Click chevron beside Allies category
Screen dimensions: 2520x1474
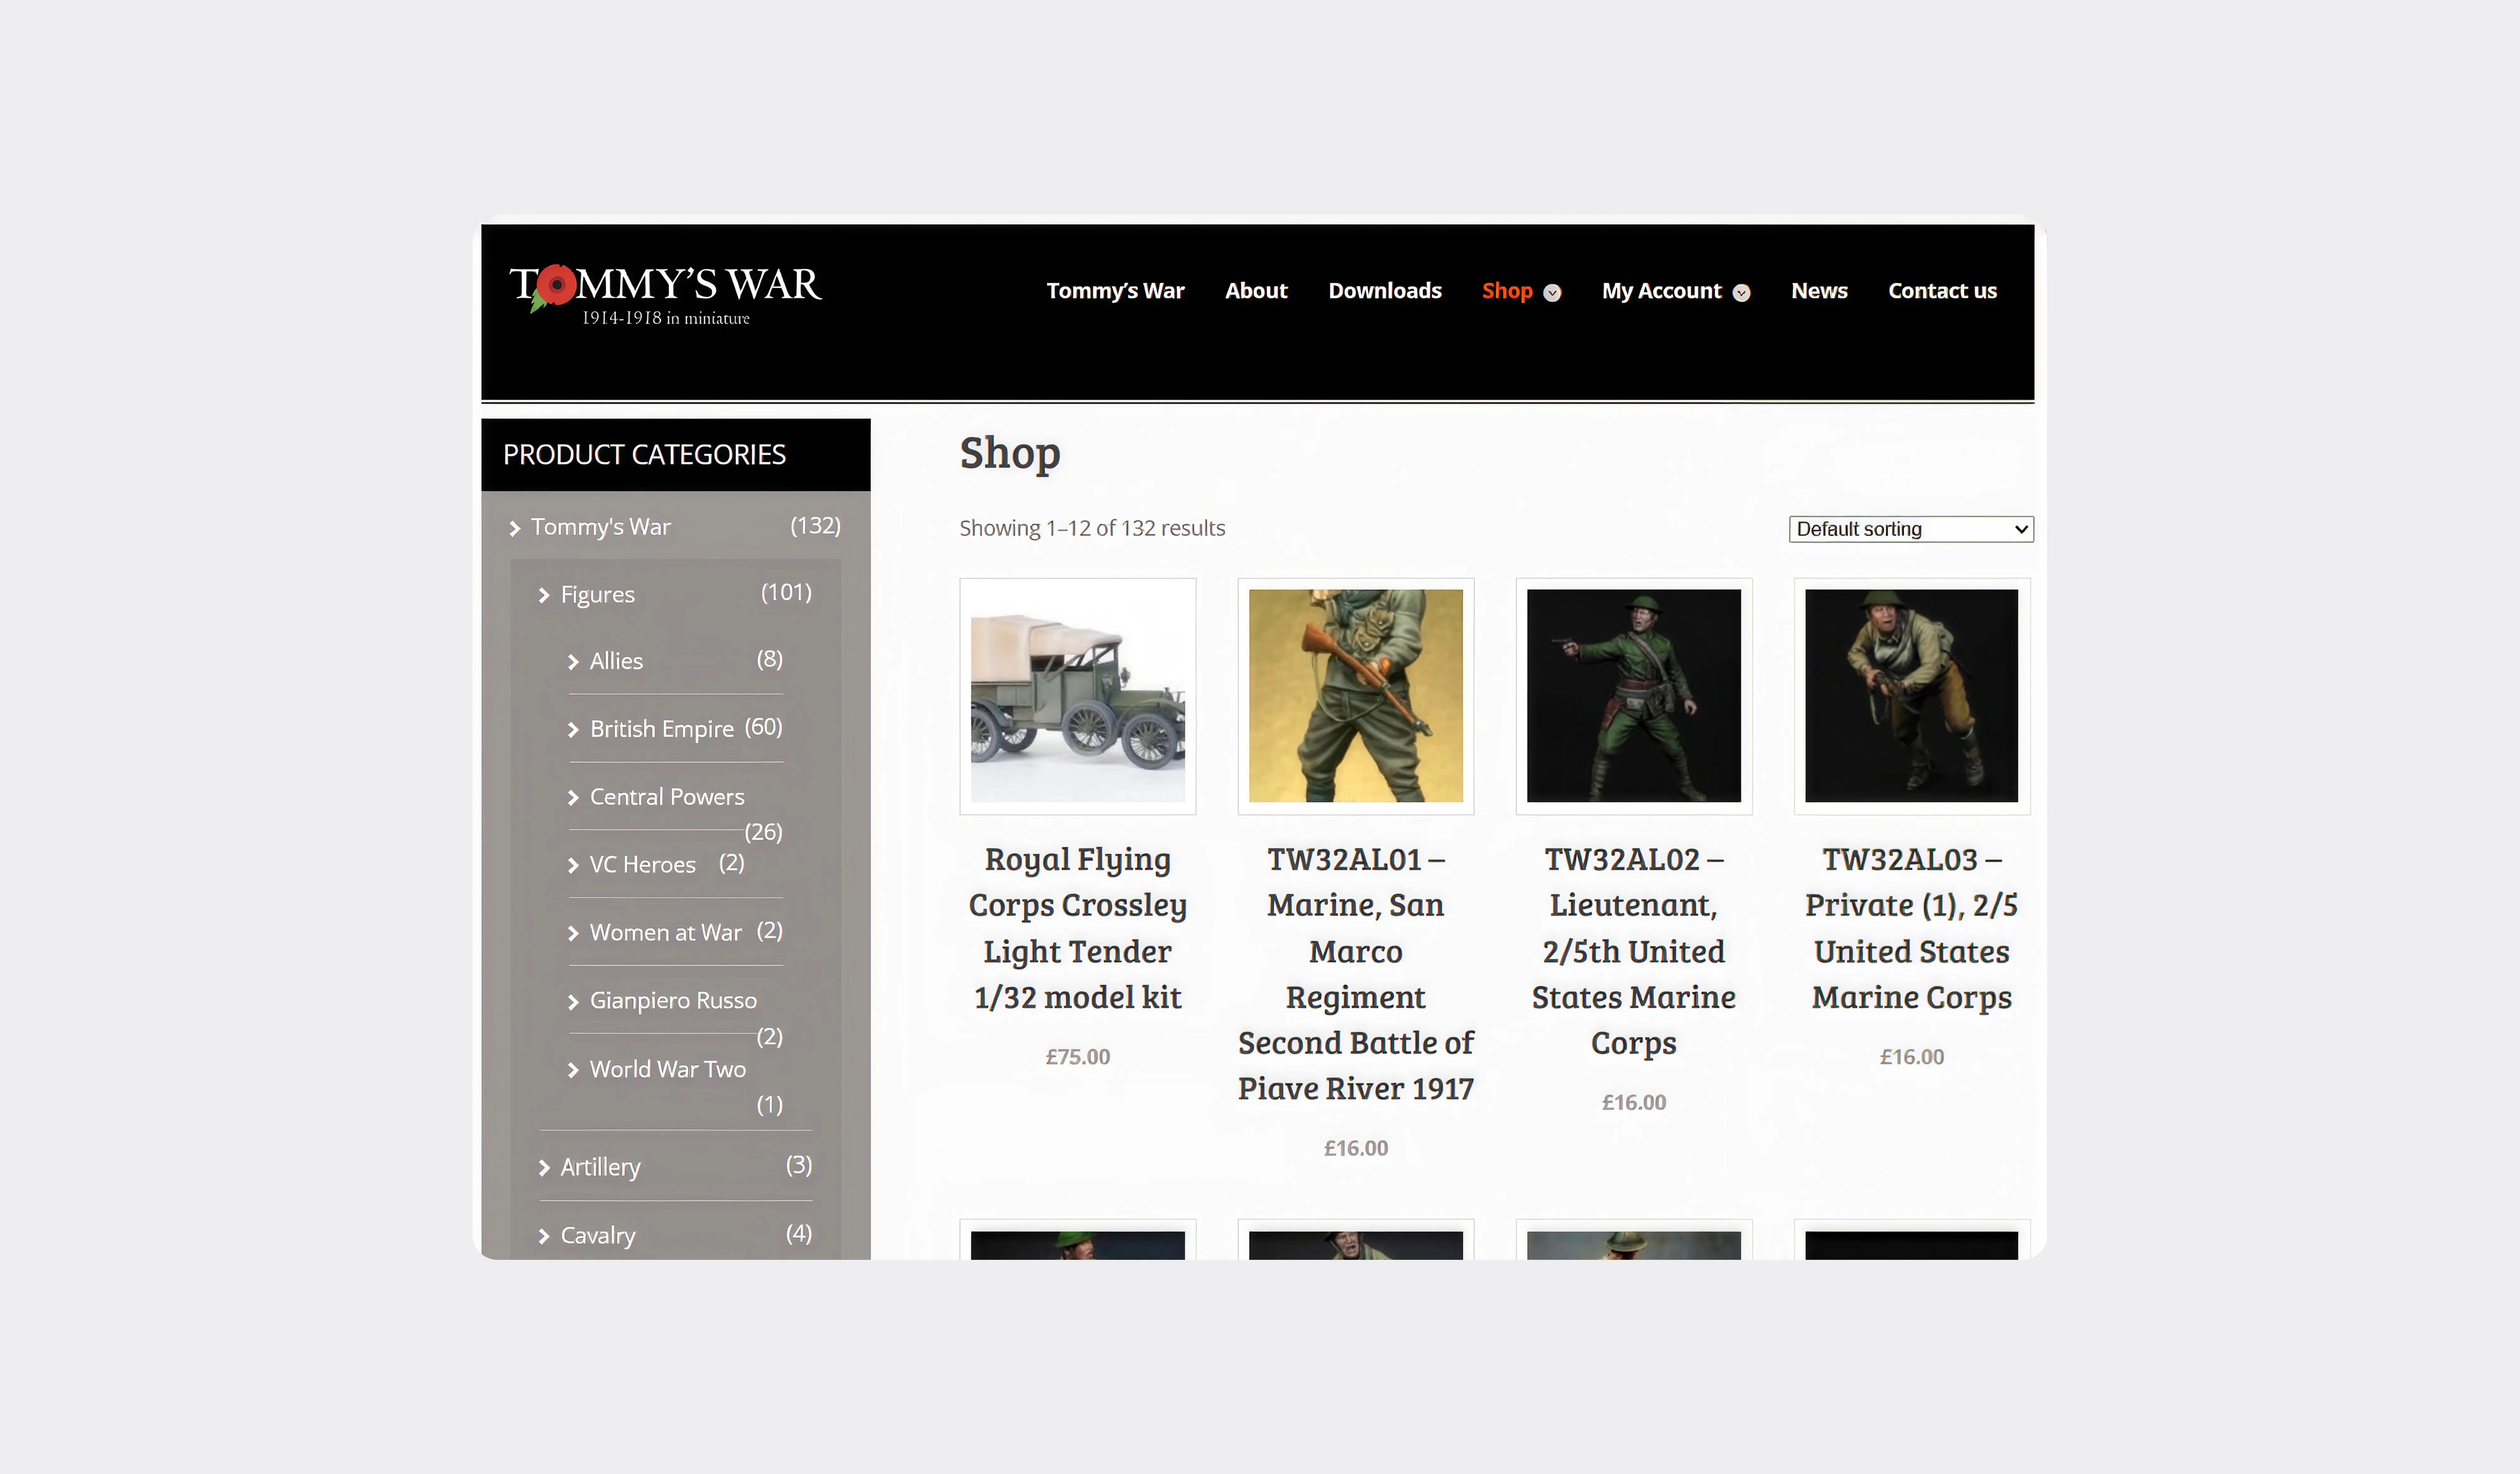tap(573, 662)
